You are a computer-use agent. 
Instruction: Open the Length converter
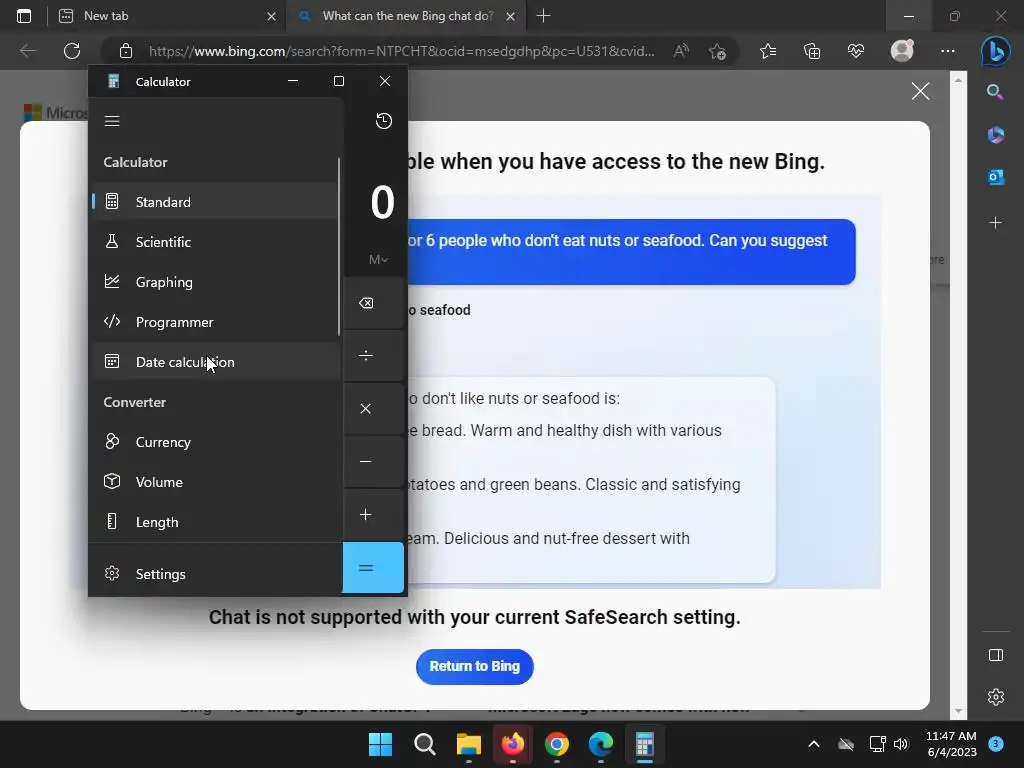click(215, 522)
